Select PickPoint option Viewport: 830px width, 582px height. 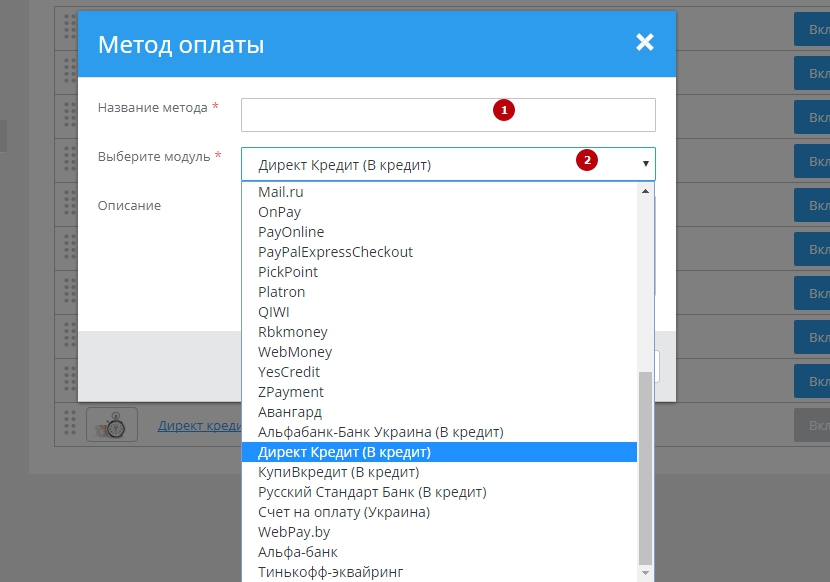439,272
